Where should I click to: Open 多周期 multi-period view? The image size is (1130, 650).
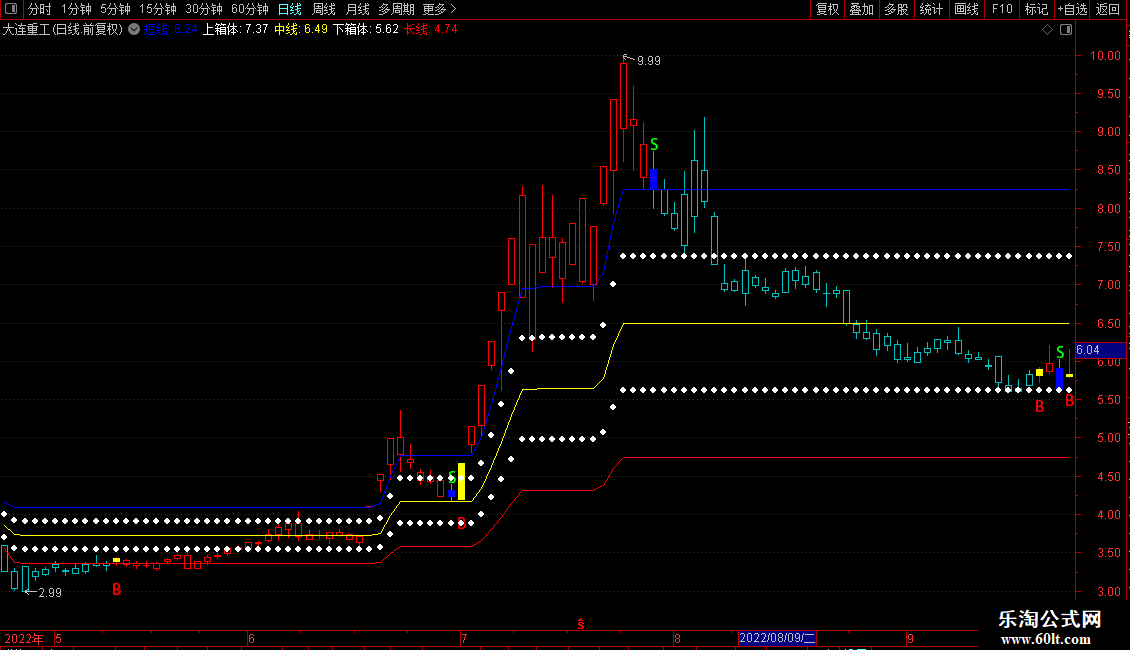coord(396,9)
